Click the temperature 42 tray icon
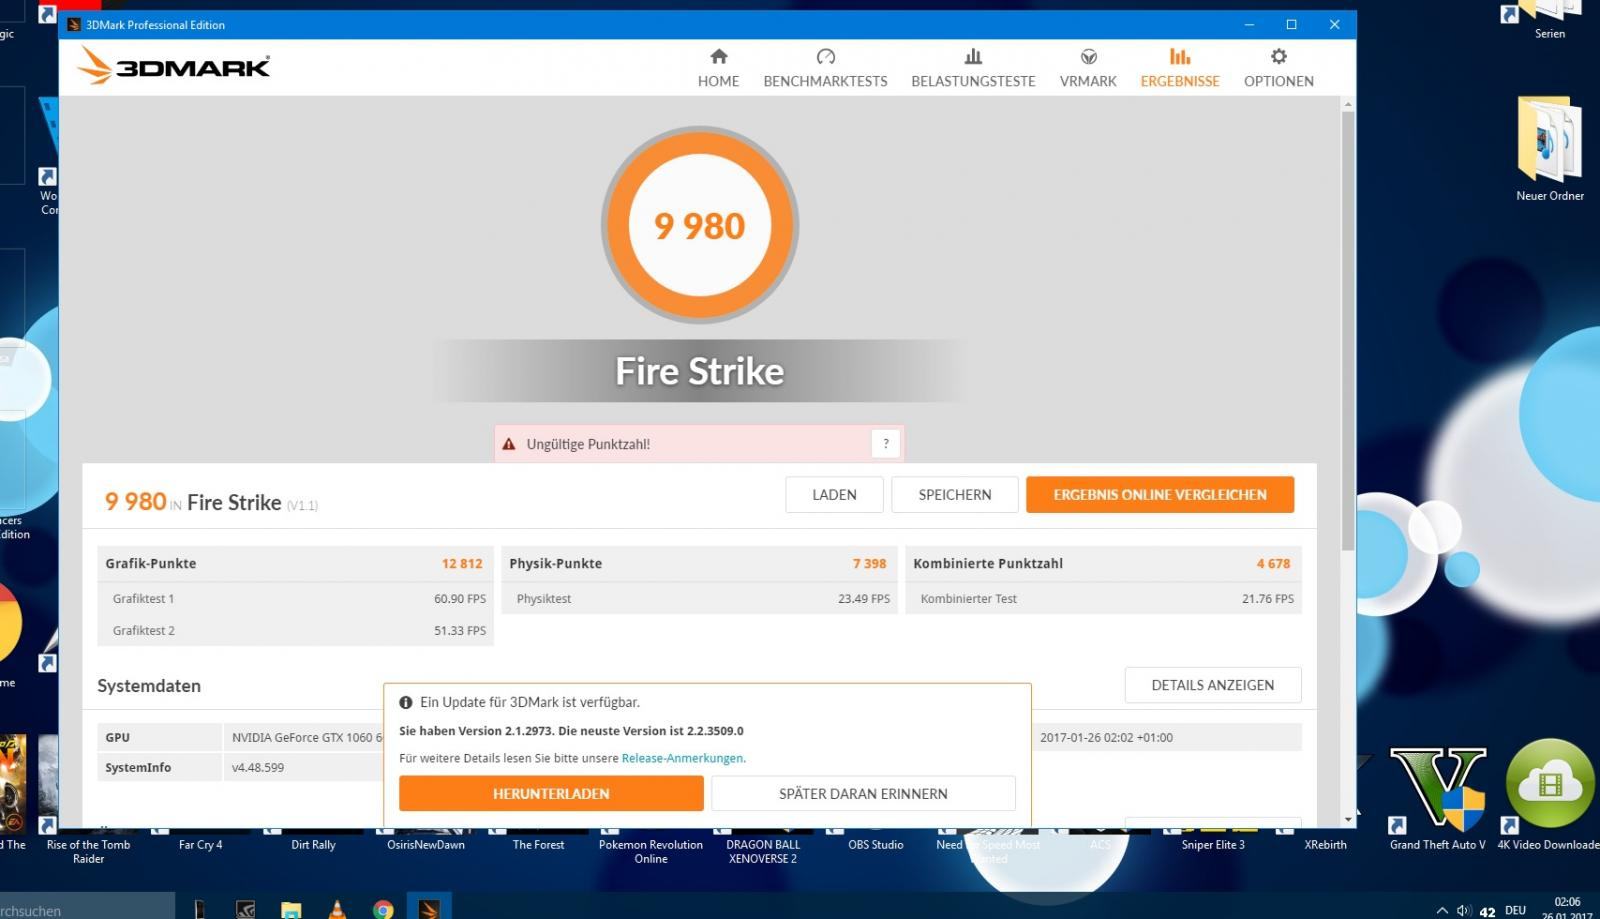The width and height of the screenshot is (1600, 919). click(x=1487, y=911)
